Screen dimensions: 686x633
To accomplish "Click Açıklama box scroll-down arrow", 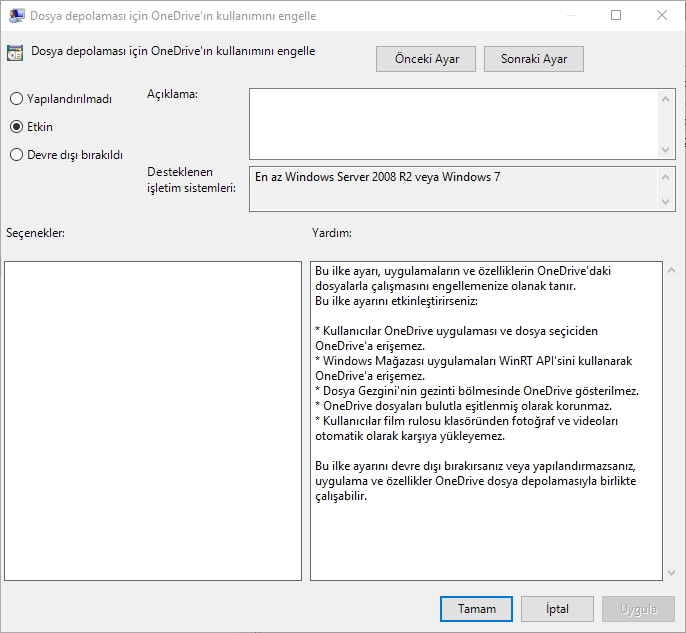I will pyautogui.click(x=665, y=150).
